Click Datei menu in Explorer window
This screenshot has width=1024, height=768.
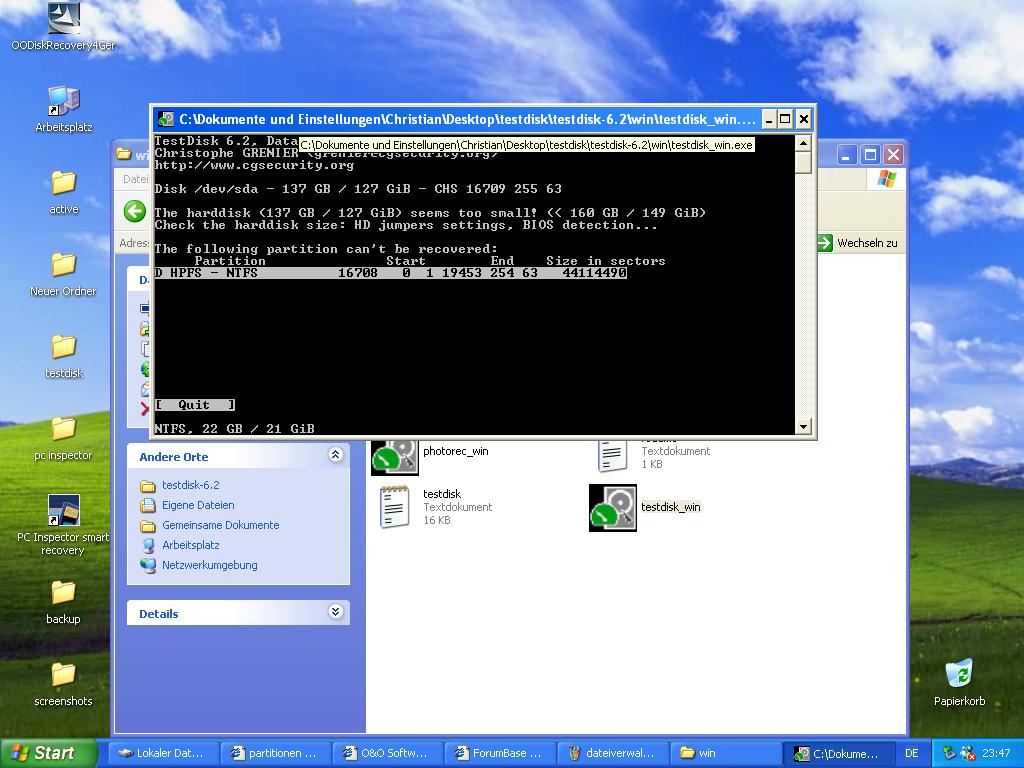(x=135, y=179)
